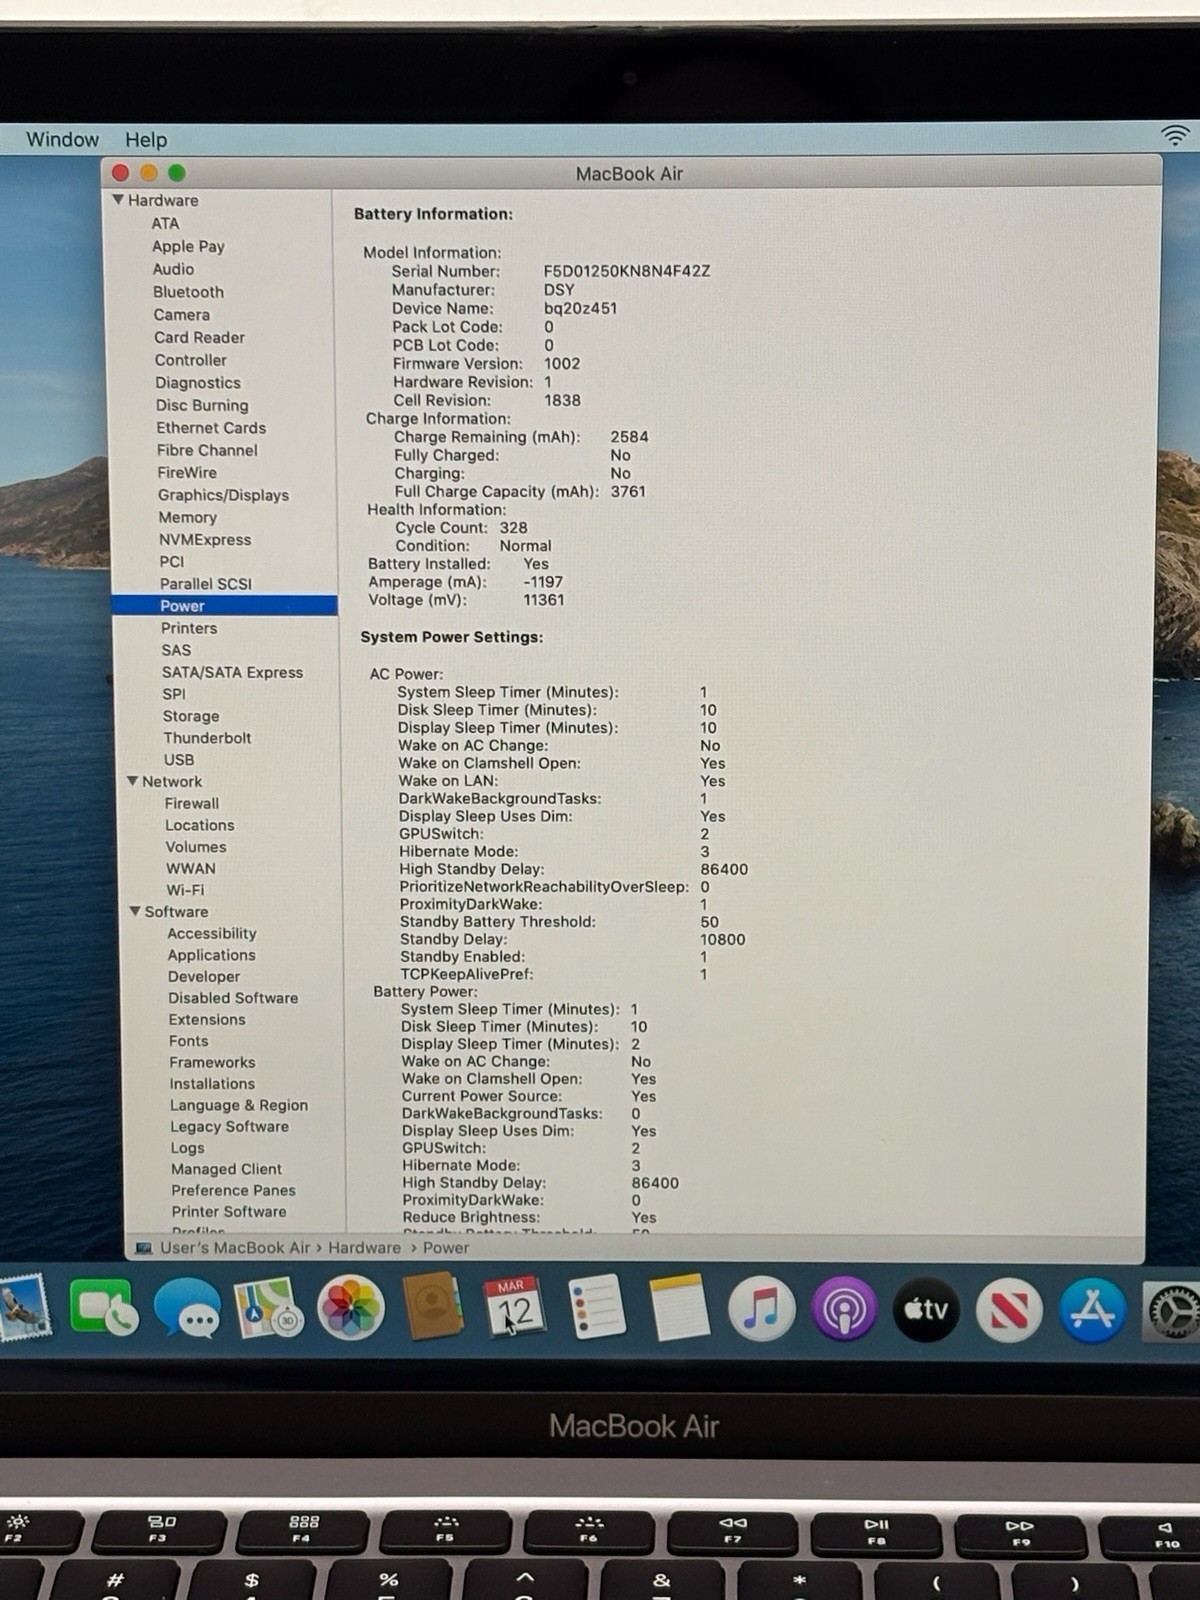Select Ethernet Cards in sidebar

pos(211,428)
